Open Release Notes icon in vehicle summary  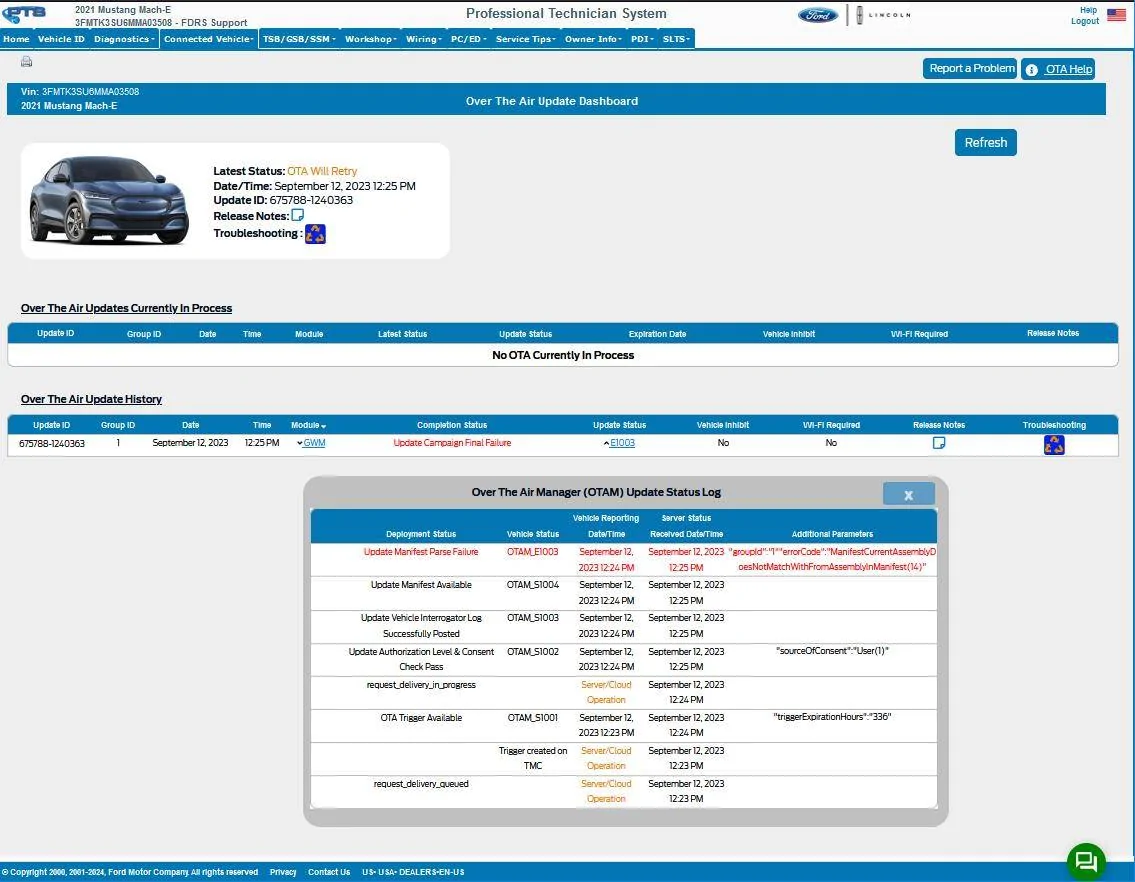298,215
